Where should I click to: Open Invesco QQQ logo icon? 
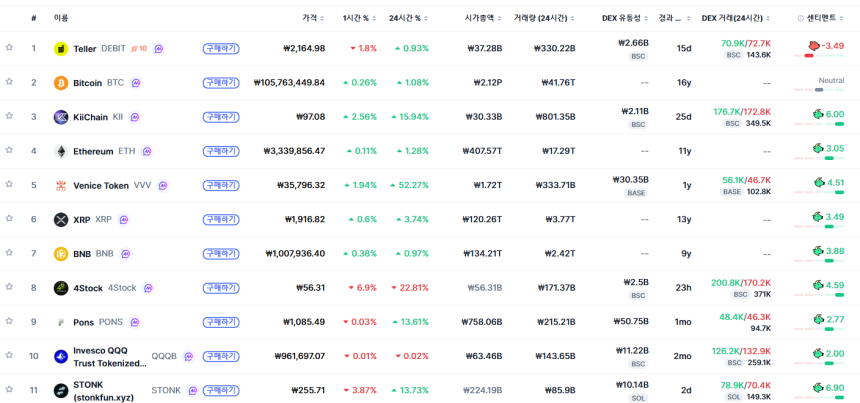point(61,356)
